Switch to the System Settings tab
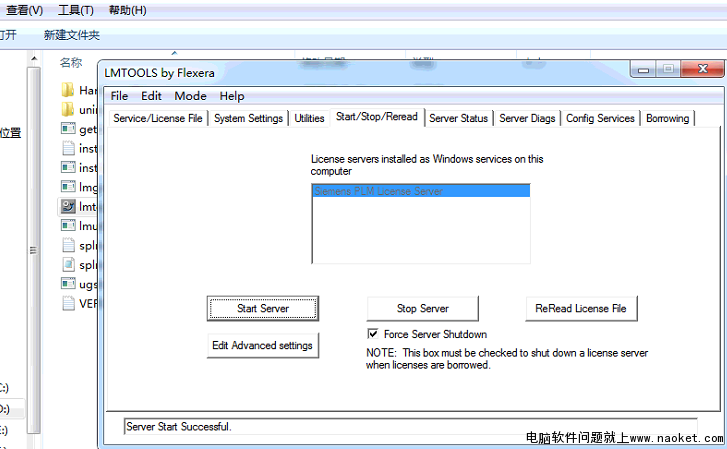 (x=248, y=118)
